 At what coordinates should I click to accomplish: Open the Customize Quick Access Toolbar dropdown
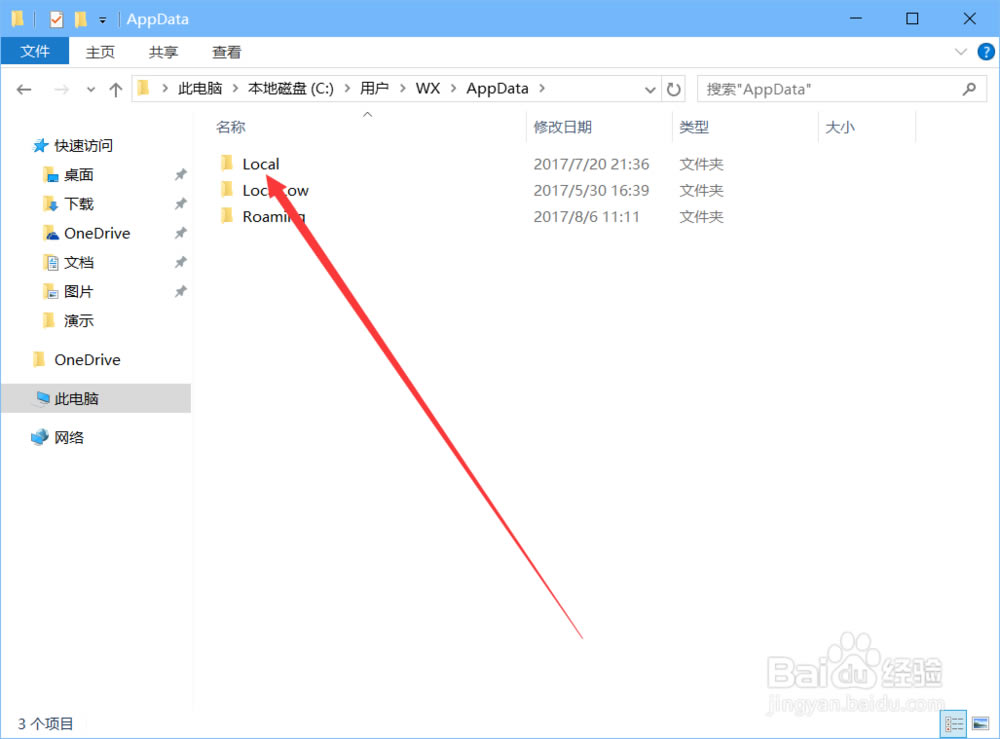coord(102,20)
